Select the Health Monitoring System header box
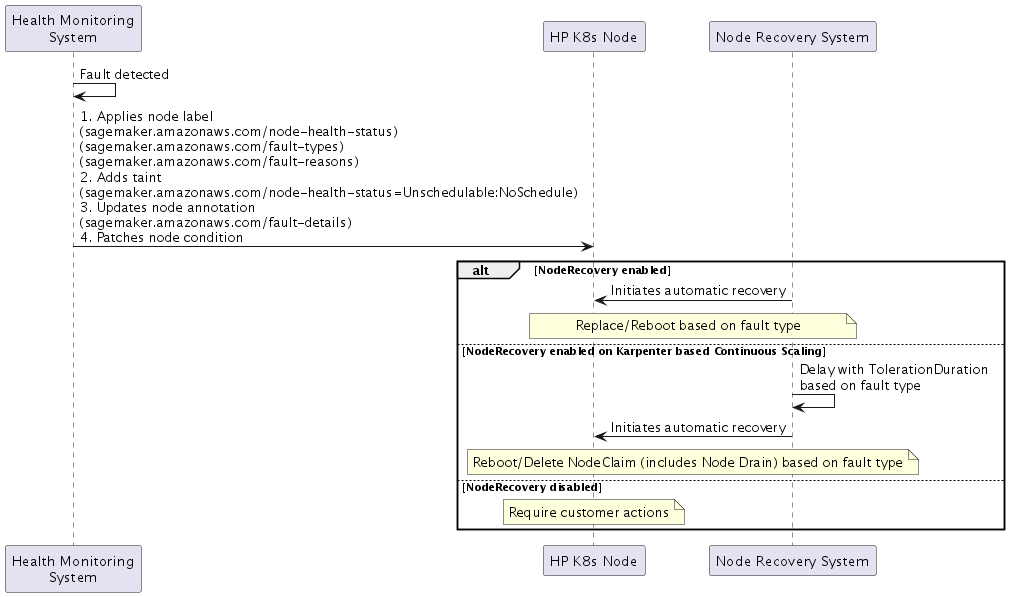The height and width of the screenshot is (597, 1010). pyautogui.click(x=72, y=28)
